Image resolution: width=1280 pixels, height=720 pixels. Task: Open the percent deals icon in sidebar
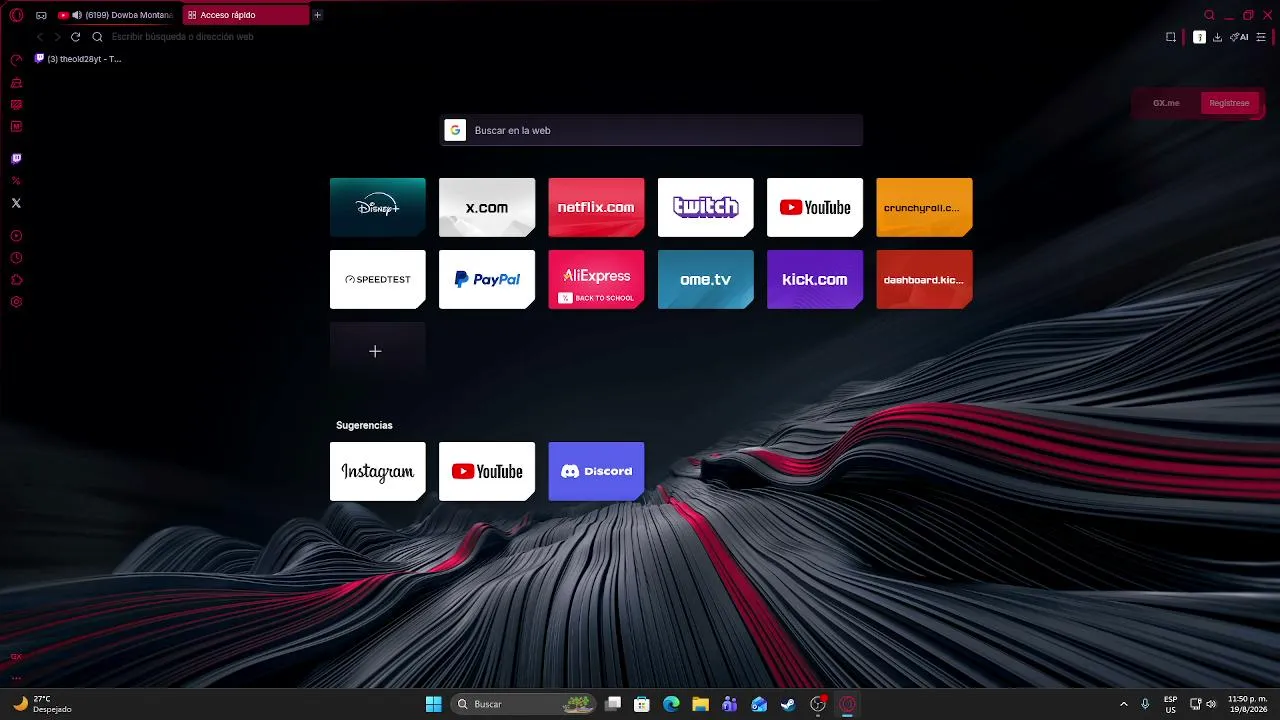pyautogui.click(x=16, y=181)
